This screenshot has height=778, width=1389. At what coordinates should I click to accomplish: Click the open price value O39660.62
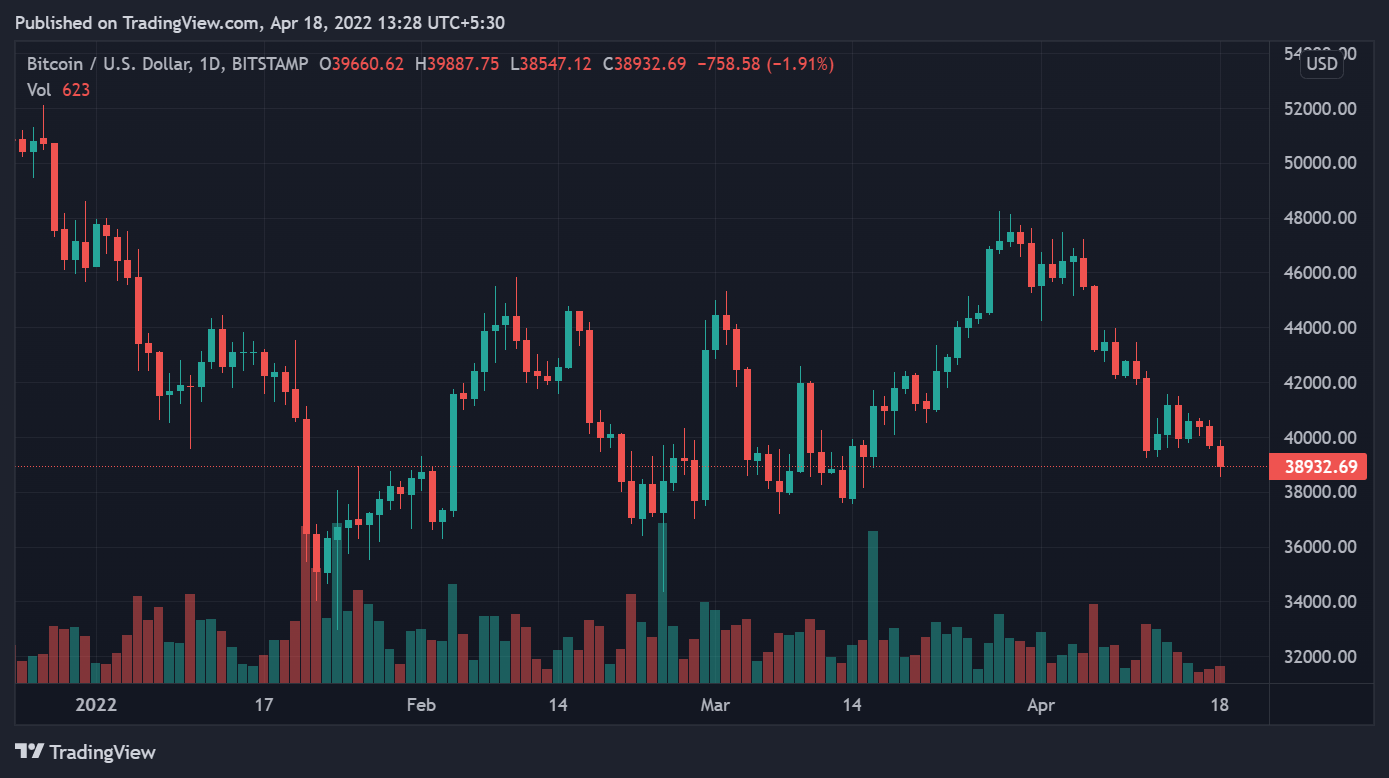point(361,64)
